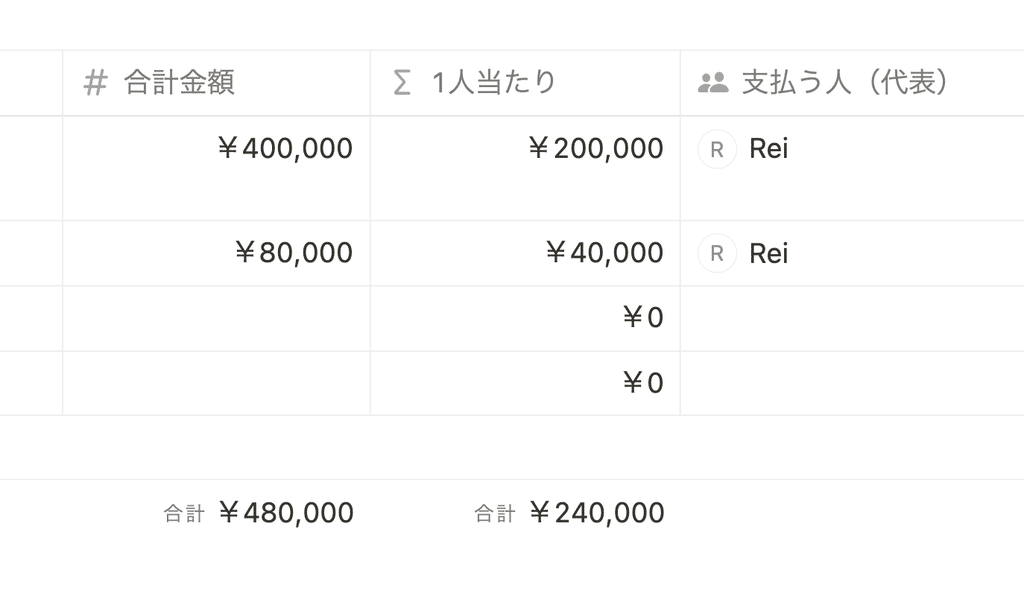Select Rei's avatar in the ￥400,000 row
1024x608 pixels.
point(717,150)
